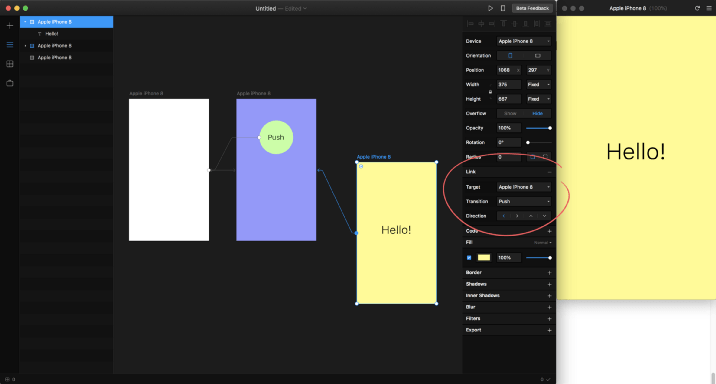Click the plus insert icon in left sidebar
This screenshot has height=384, width=716.
[x=10, y=26]
